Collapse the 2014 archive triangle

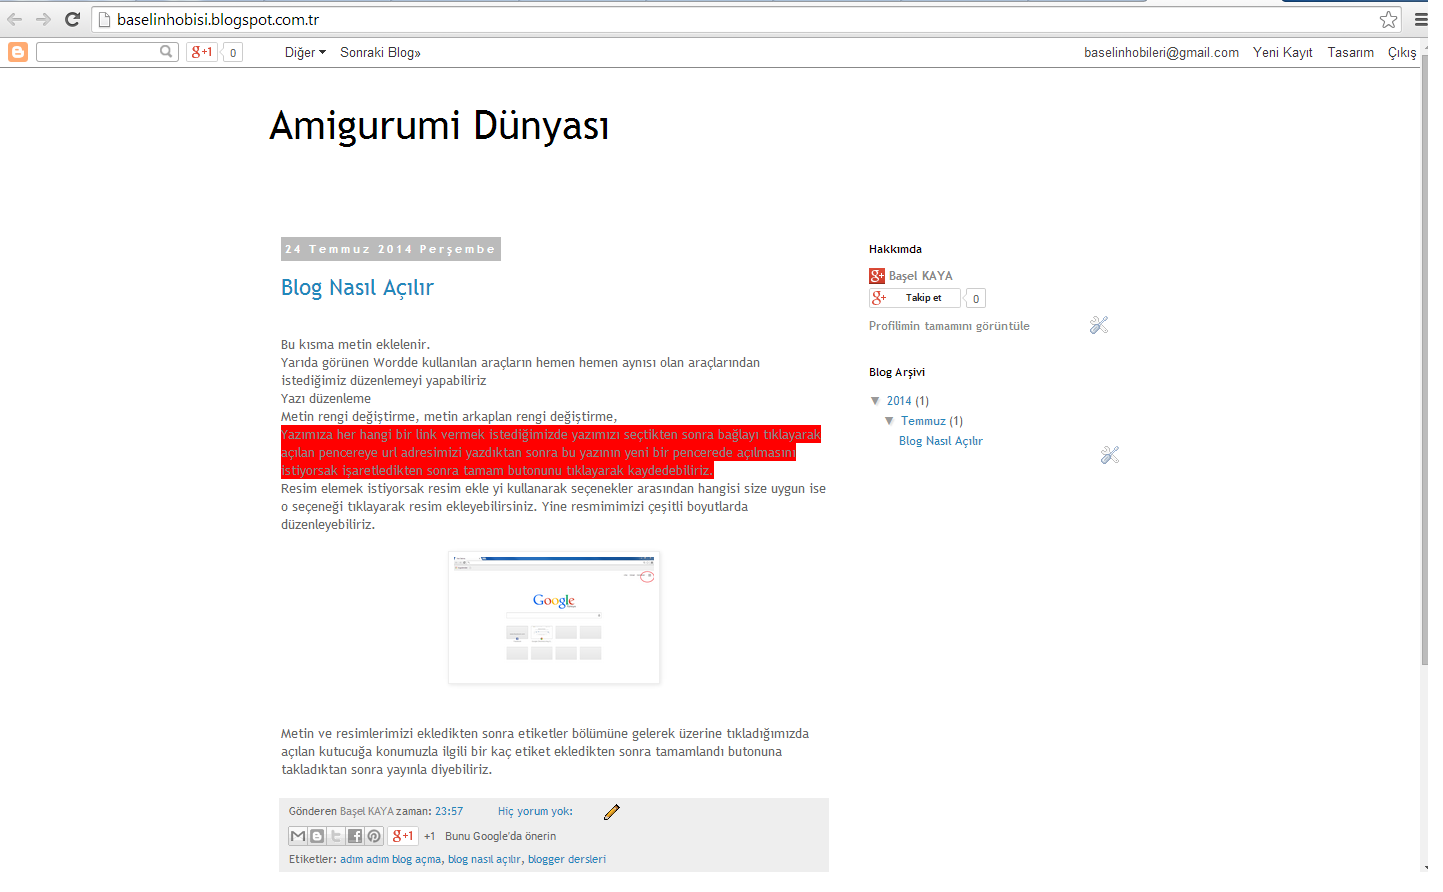point(875,401)
